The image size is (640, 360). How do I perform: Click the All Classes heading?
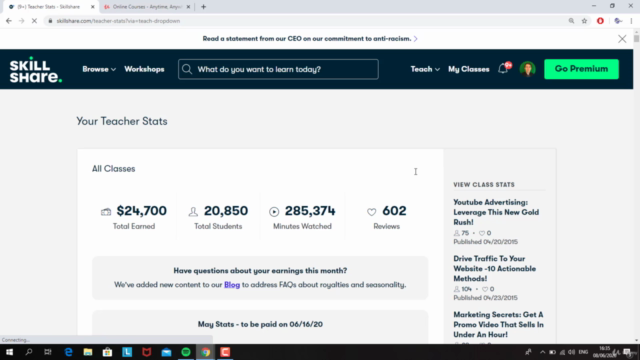tap(113, 169)
